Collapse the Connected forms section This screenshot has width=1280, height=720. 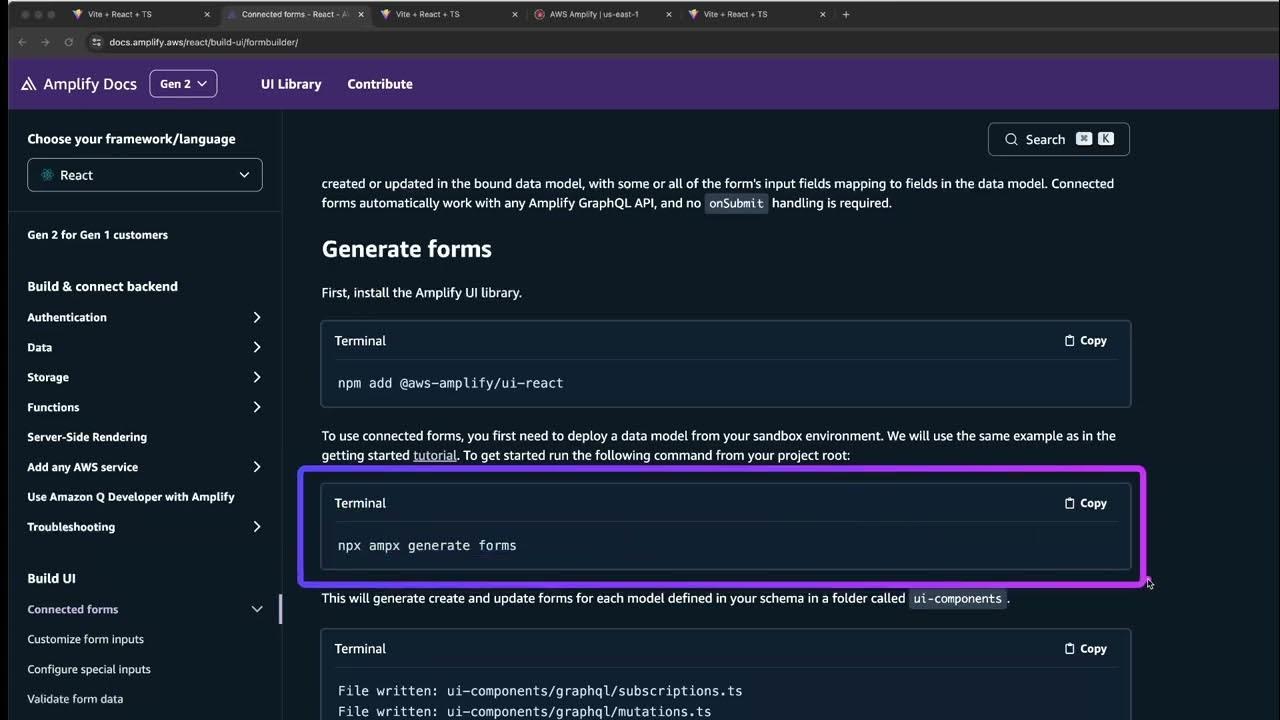pyautogui.click(x=257, y=609)
